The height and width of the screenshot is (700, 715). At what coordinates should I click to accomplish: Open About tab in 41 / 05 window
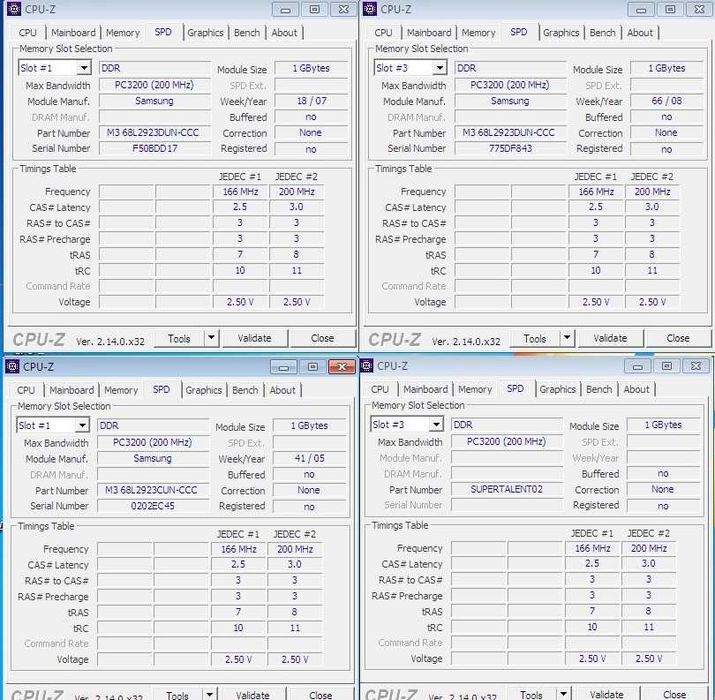(x=283, y=390)
